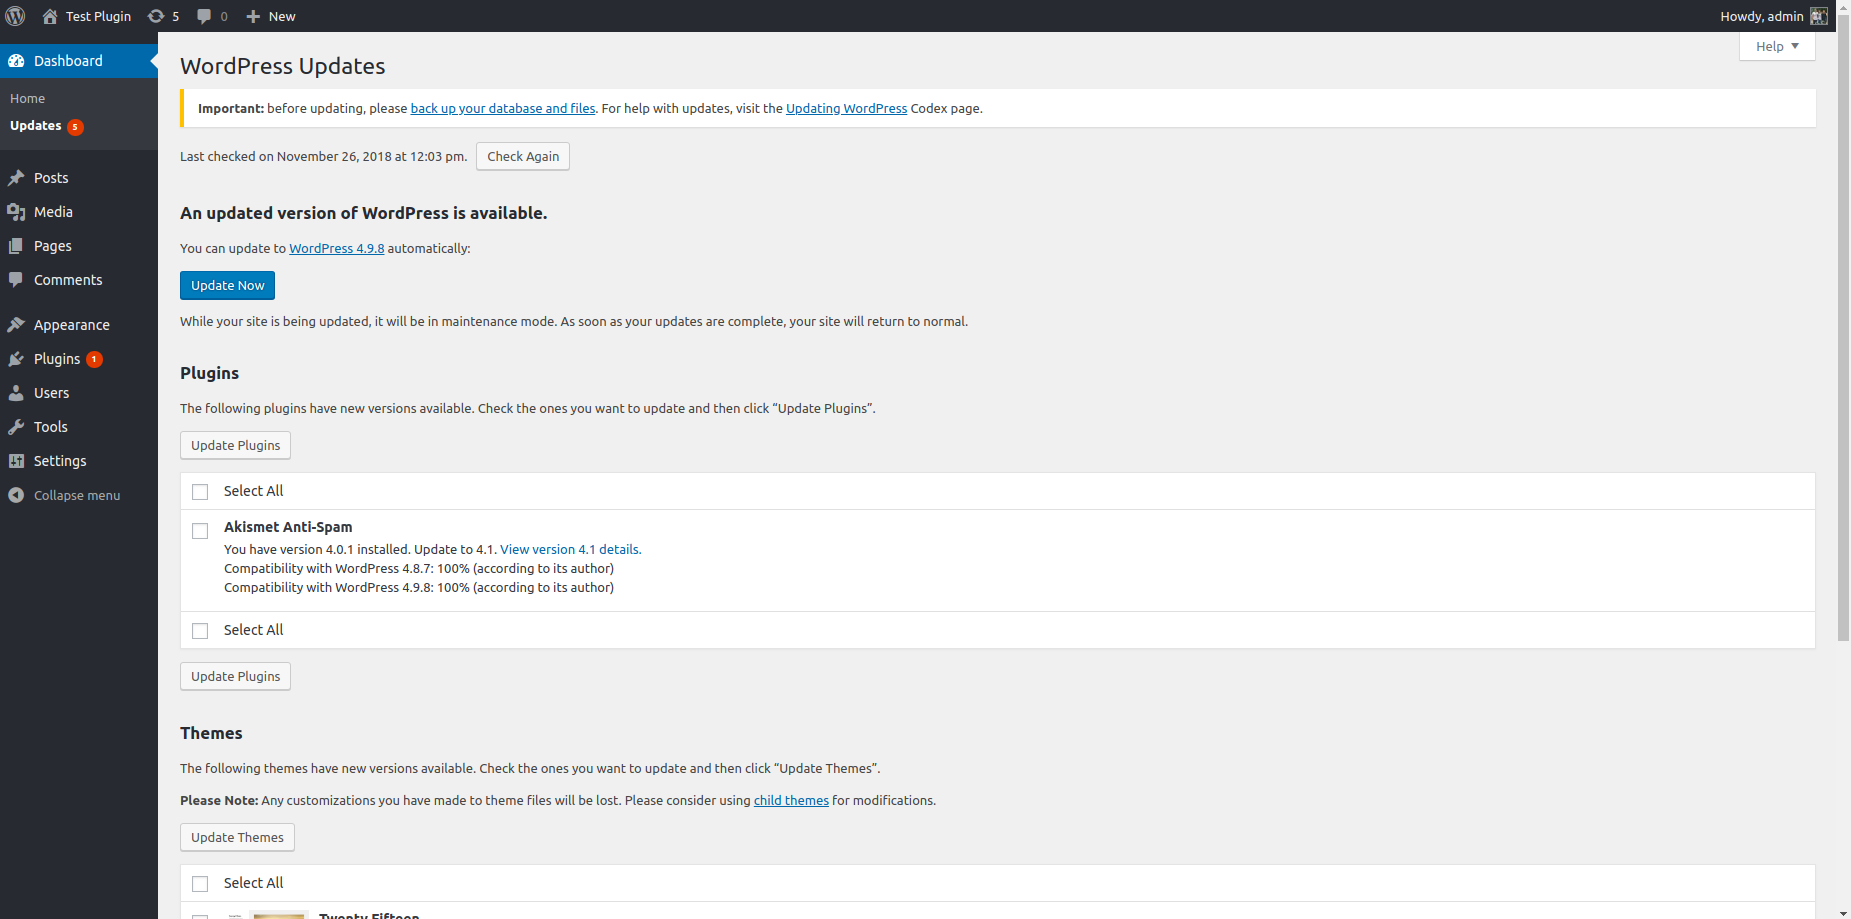Click the Appearance paintbrush icon
The image size is (1851, 919).
(x=16, y=325)
